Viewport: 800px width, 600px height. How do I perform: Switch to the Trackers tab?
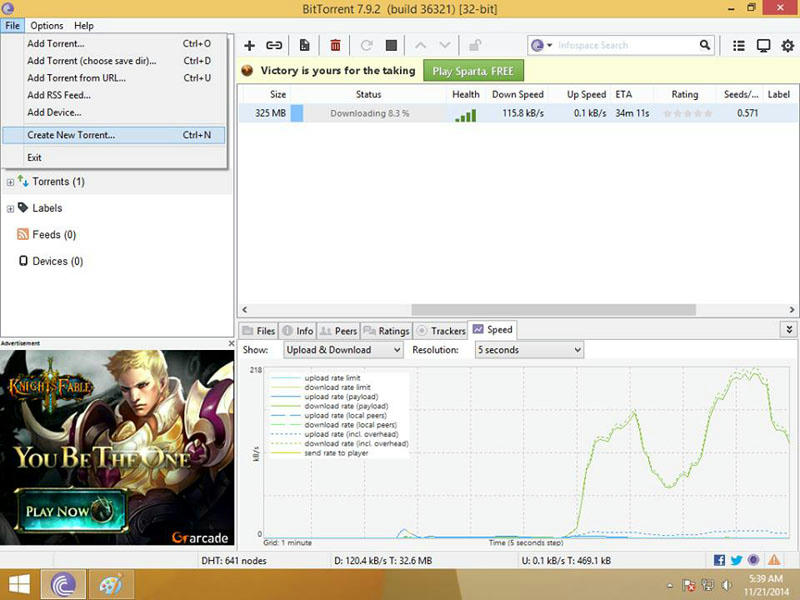441,331
